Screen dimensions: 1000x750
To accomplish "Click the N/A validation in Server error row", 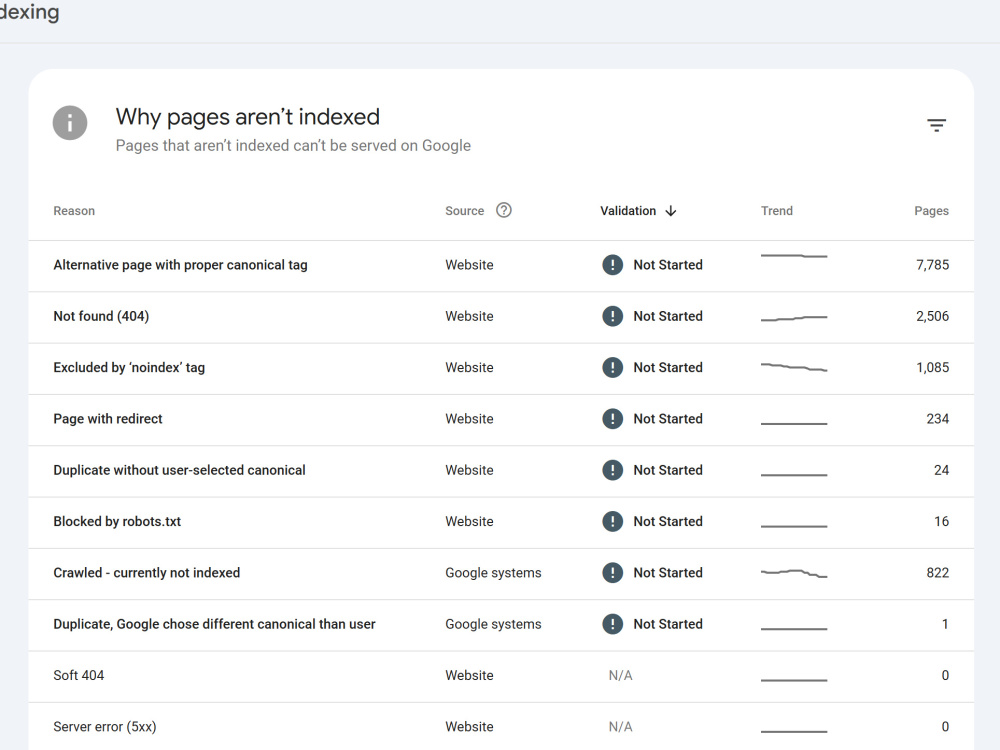I will [x=621, y=726].
